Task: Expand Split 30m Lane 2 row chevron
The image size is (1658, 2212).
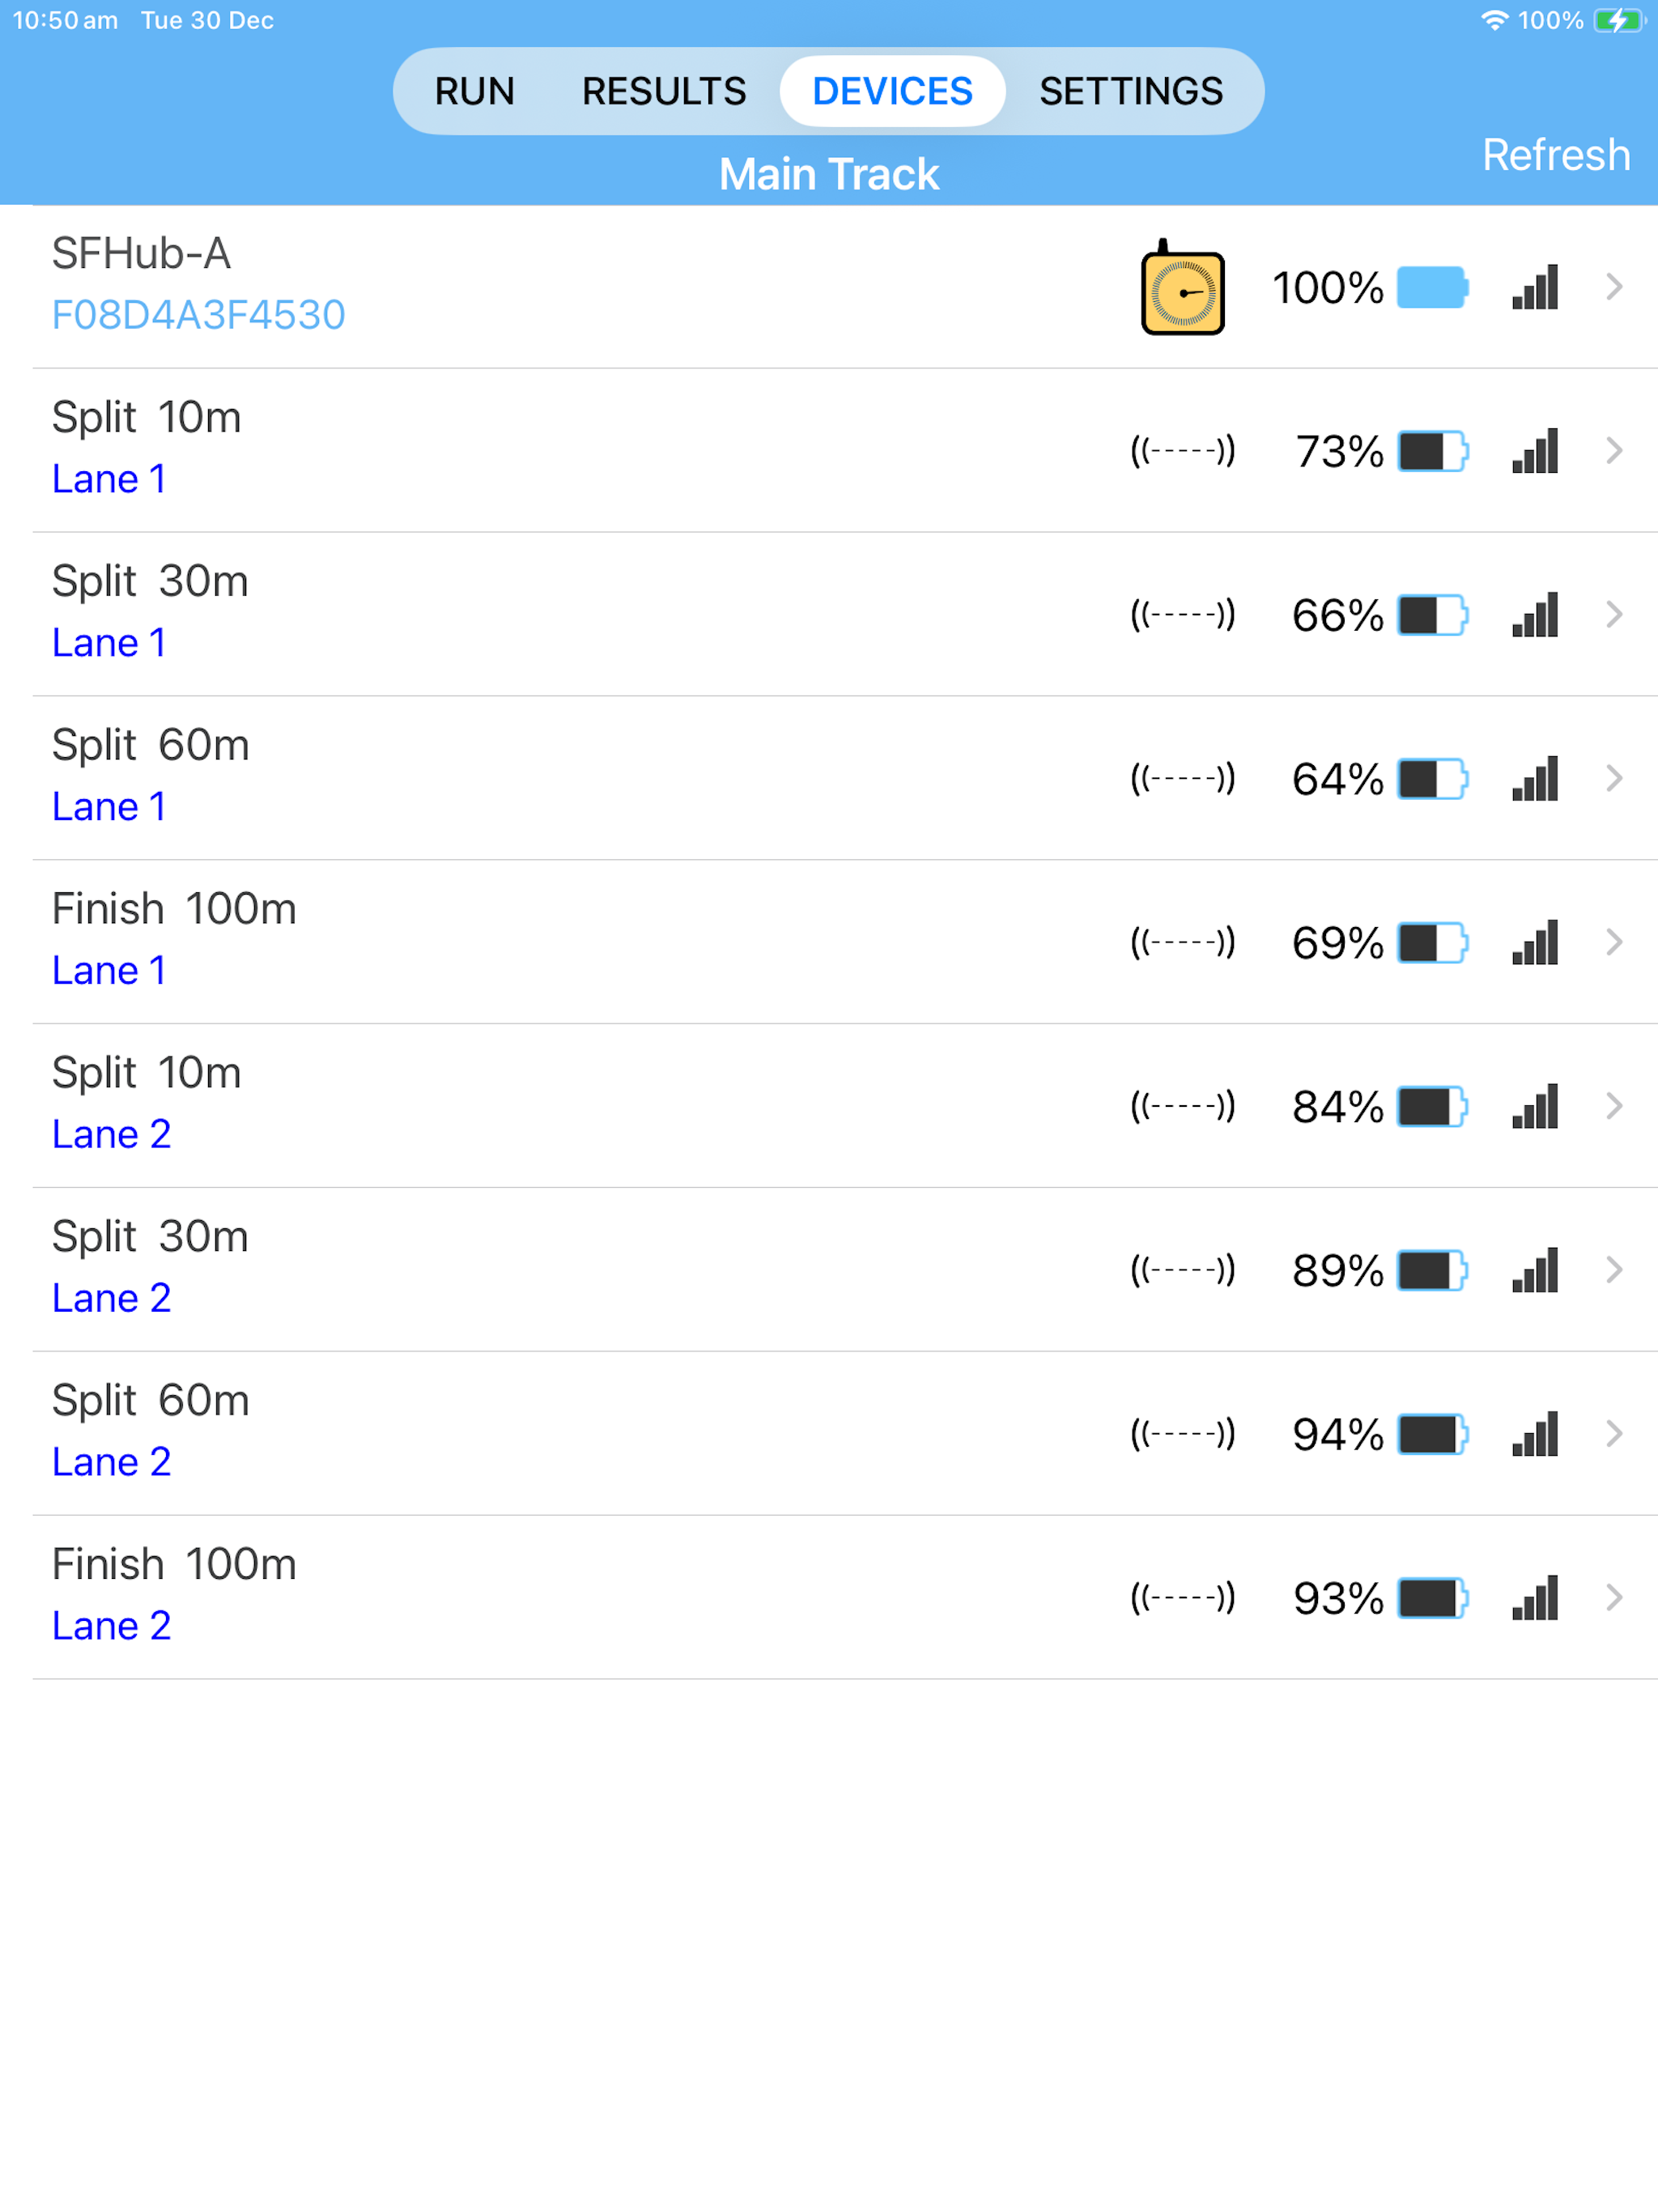Action: (x=1614, y=1270)
